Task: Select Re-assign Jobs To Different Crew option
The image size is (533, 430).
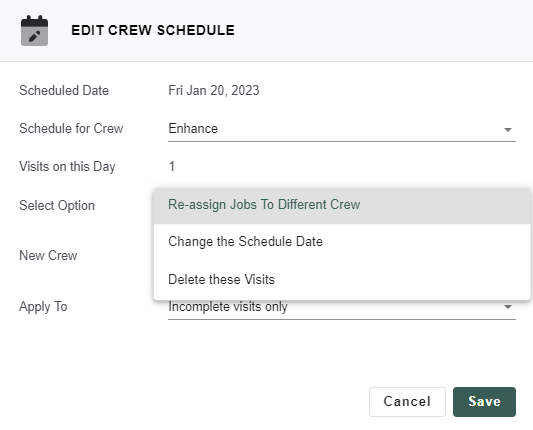Action: click(x=342, y=205)
